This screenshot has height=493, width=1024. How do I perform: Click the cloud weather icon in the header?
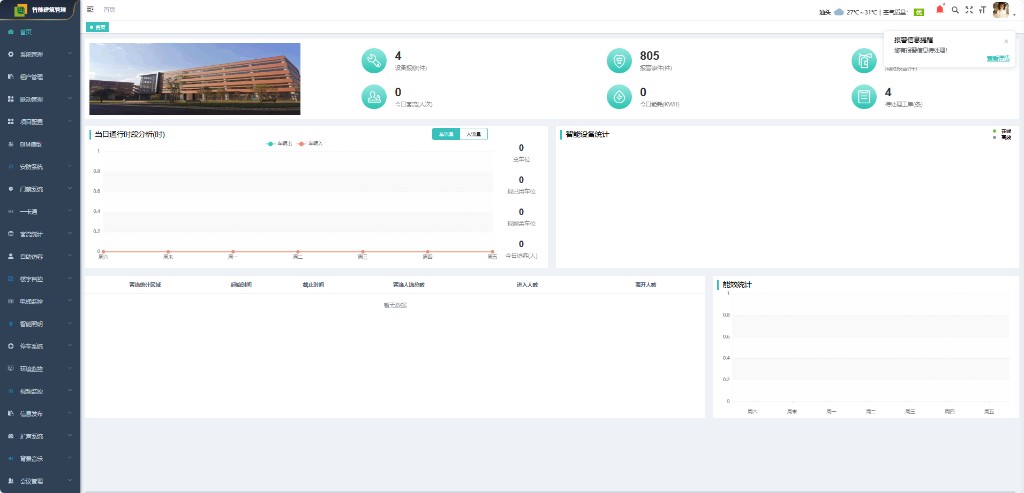[x=839, y=12]
